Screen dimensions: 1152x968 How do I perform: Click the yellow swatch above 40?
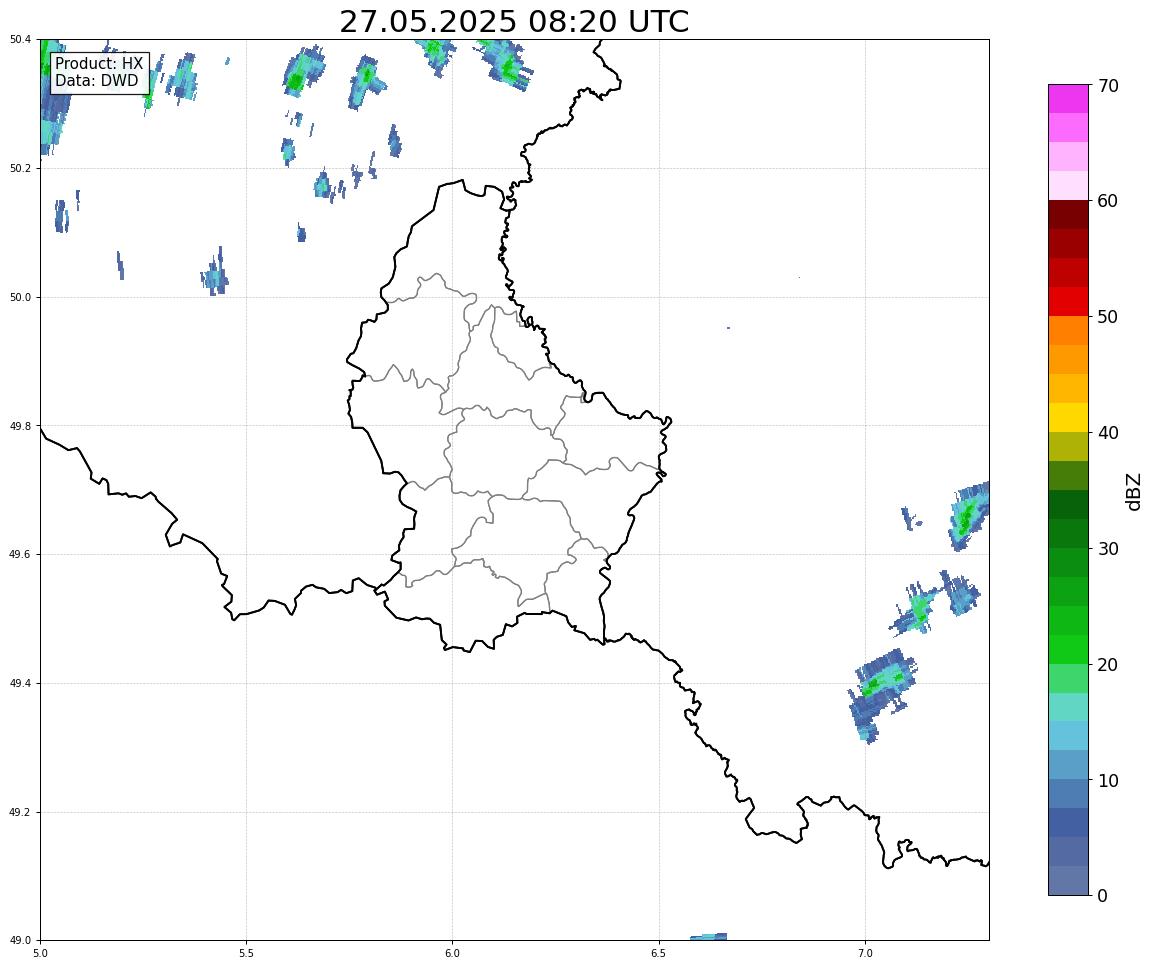click(1068, 417)
